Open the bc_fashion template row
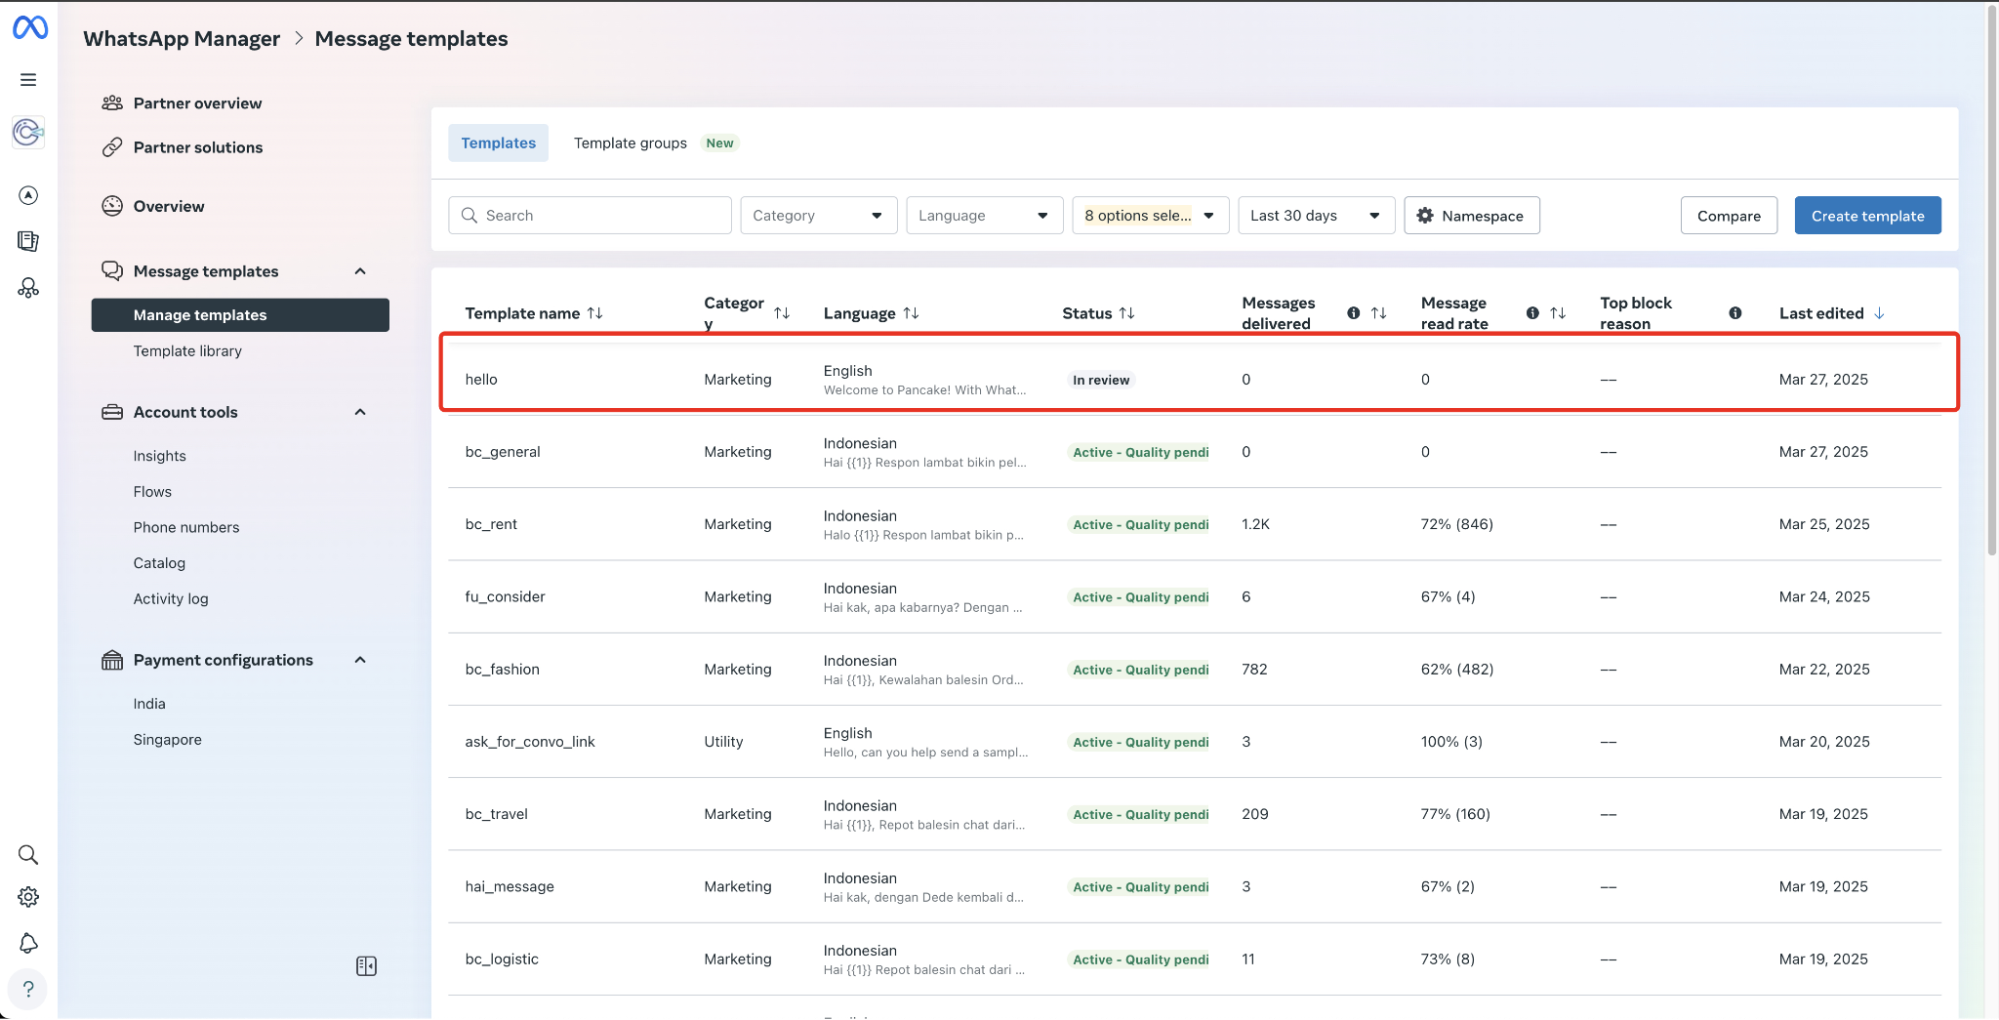This screenshot has height=1020, width=1999. (x=1195, y=669)
